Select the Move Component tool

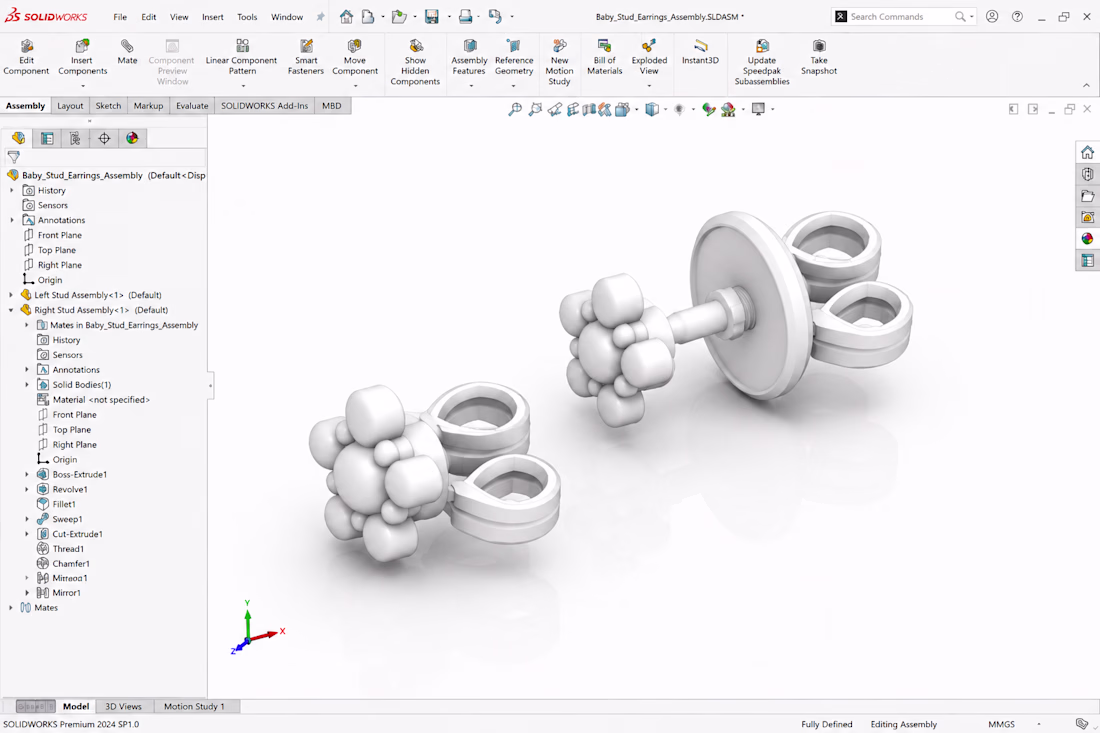coord(355,57)
